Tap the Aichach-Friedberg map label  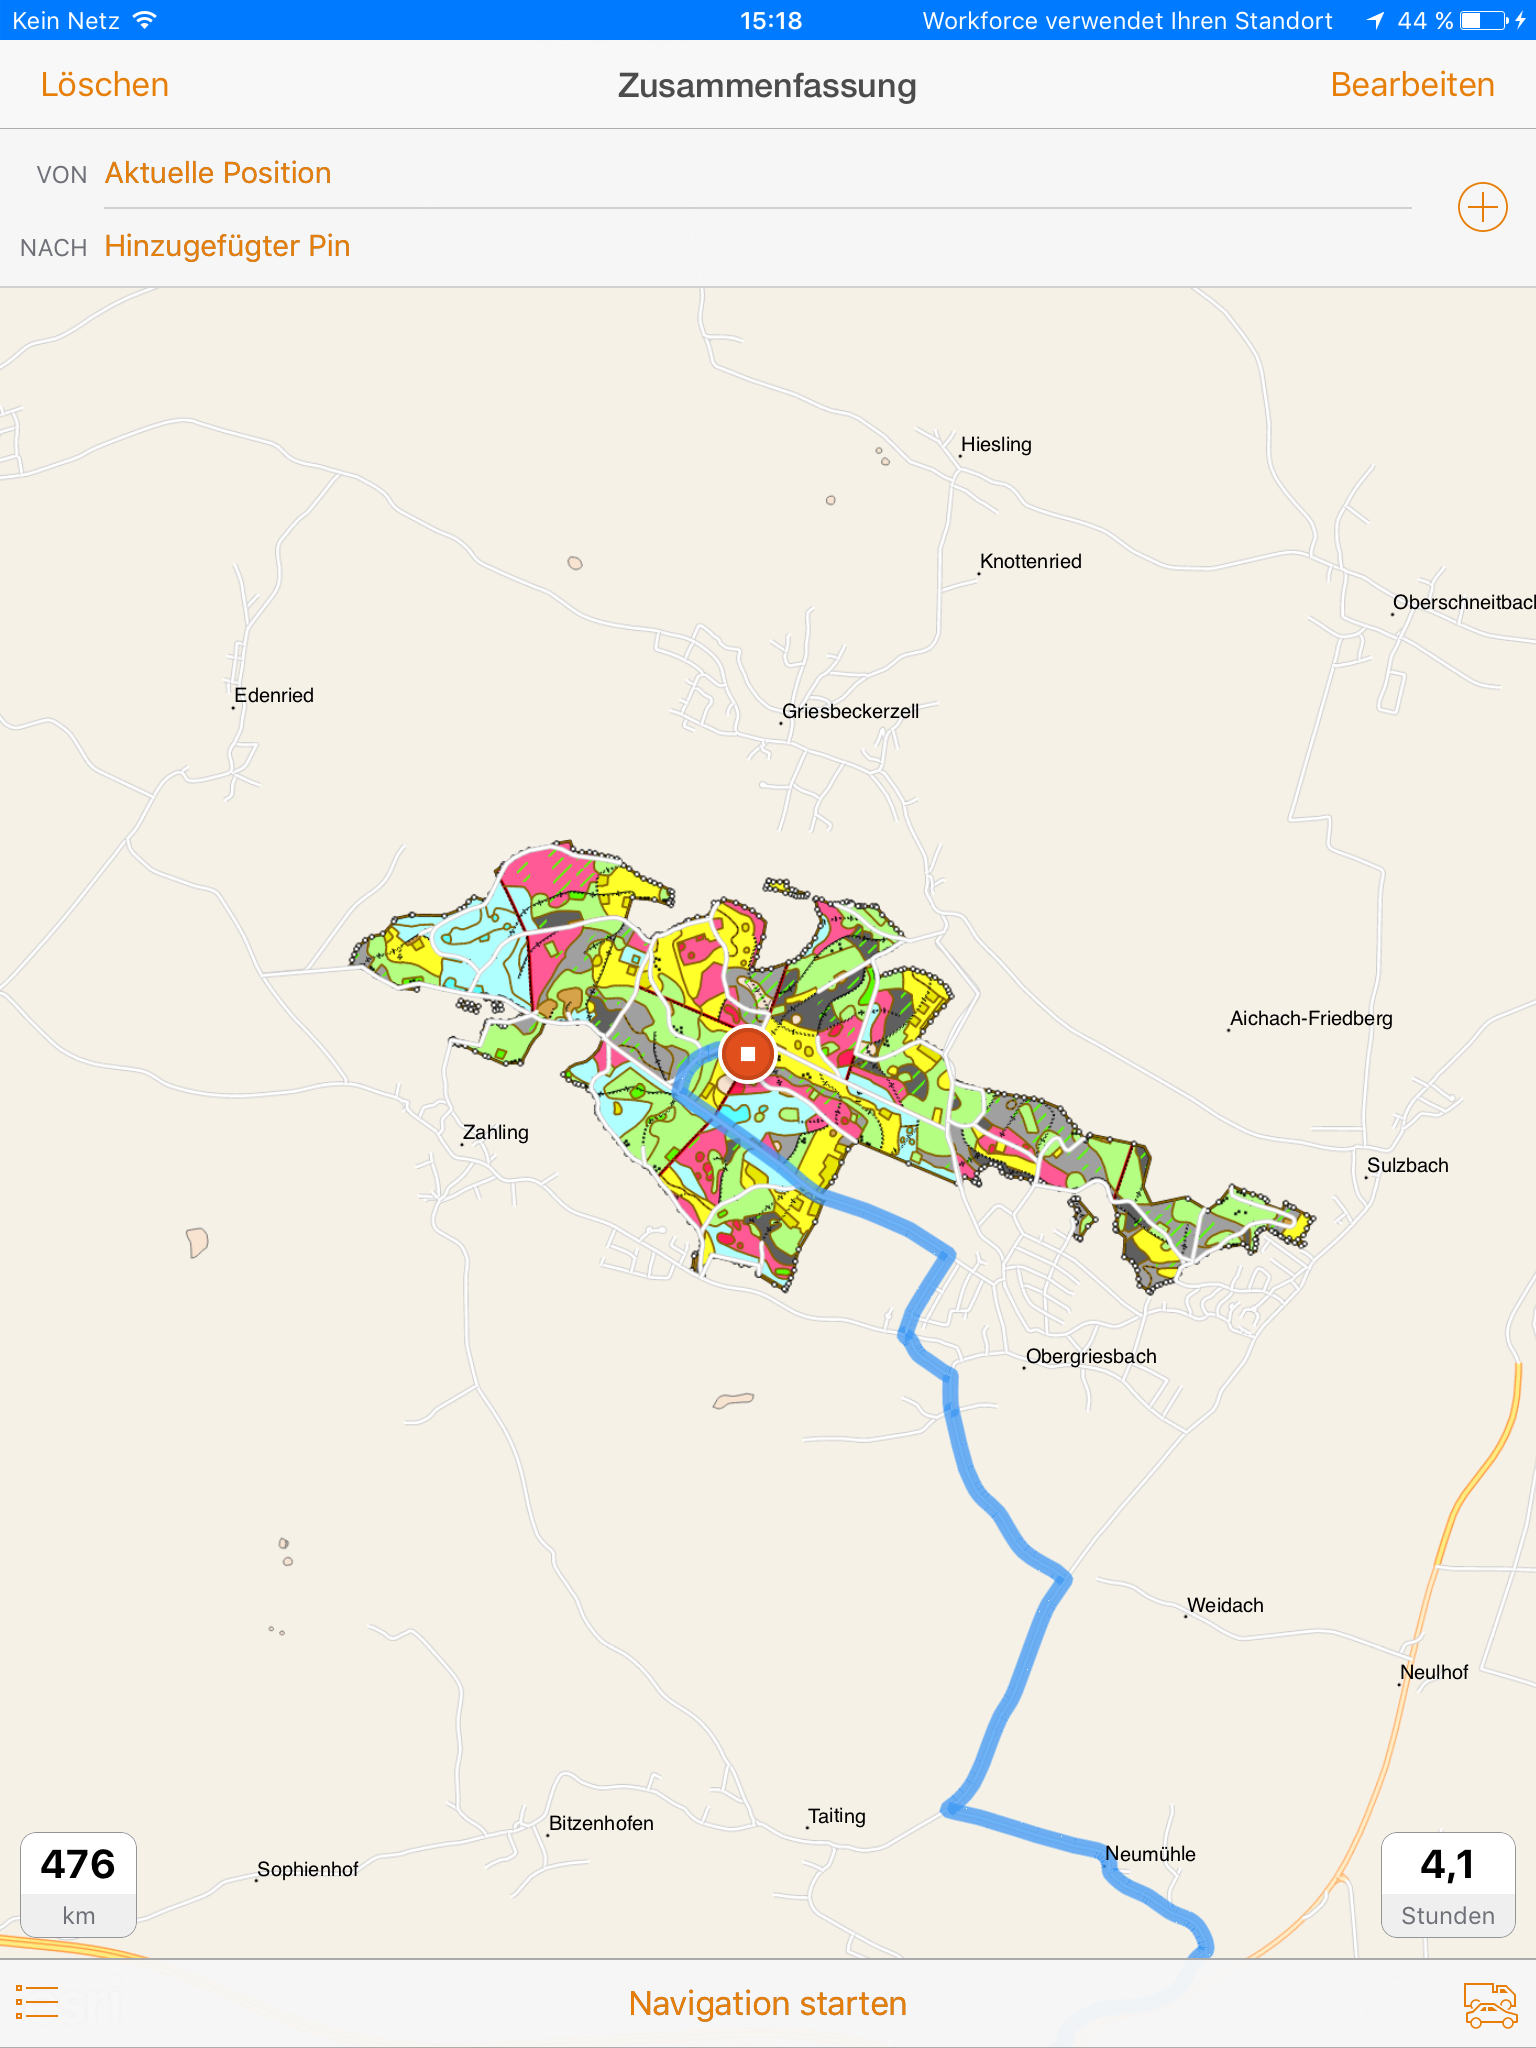point(1311,1018)
